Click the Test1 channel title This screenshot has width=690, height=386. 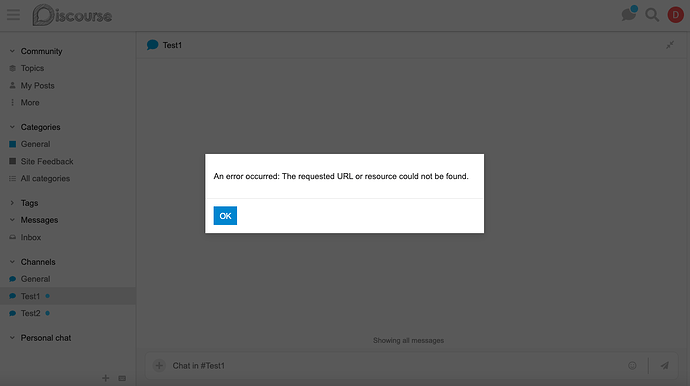[x=172, y=45]
